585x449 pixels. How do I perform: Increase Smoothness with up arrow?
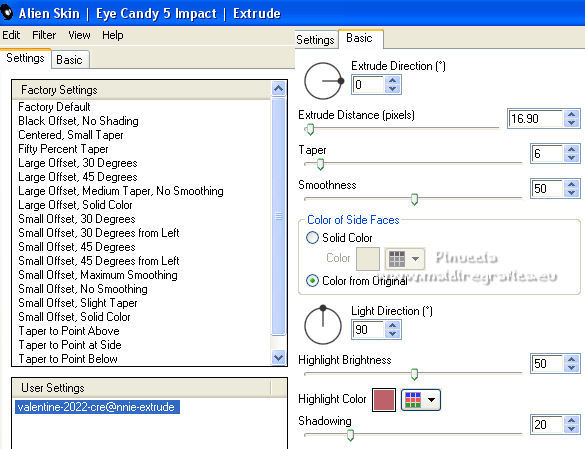click(571, 184)
